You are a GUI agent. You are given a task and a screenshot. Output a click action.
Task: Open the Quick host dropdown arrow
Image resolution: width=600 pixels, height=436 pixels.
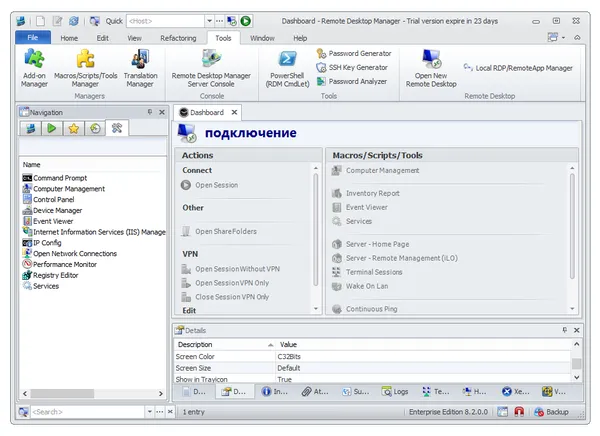(x=209, y=21)
